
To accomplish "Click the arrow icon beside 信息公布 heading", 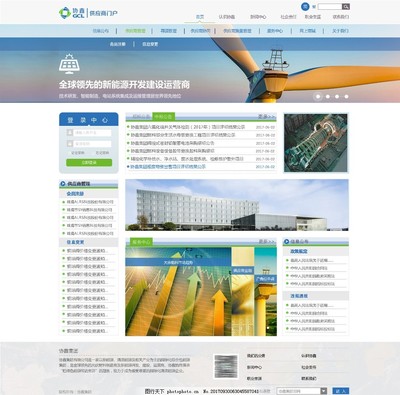I will 286,241.
